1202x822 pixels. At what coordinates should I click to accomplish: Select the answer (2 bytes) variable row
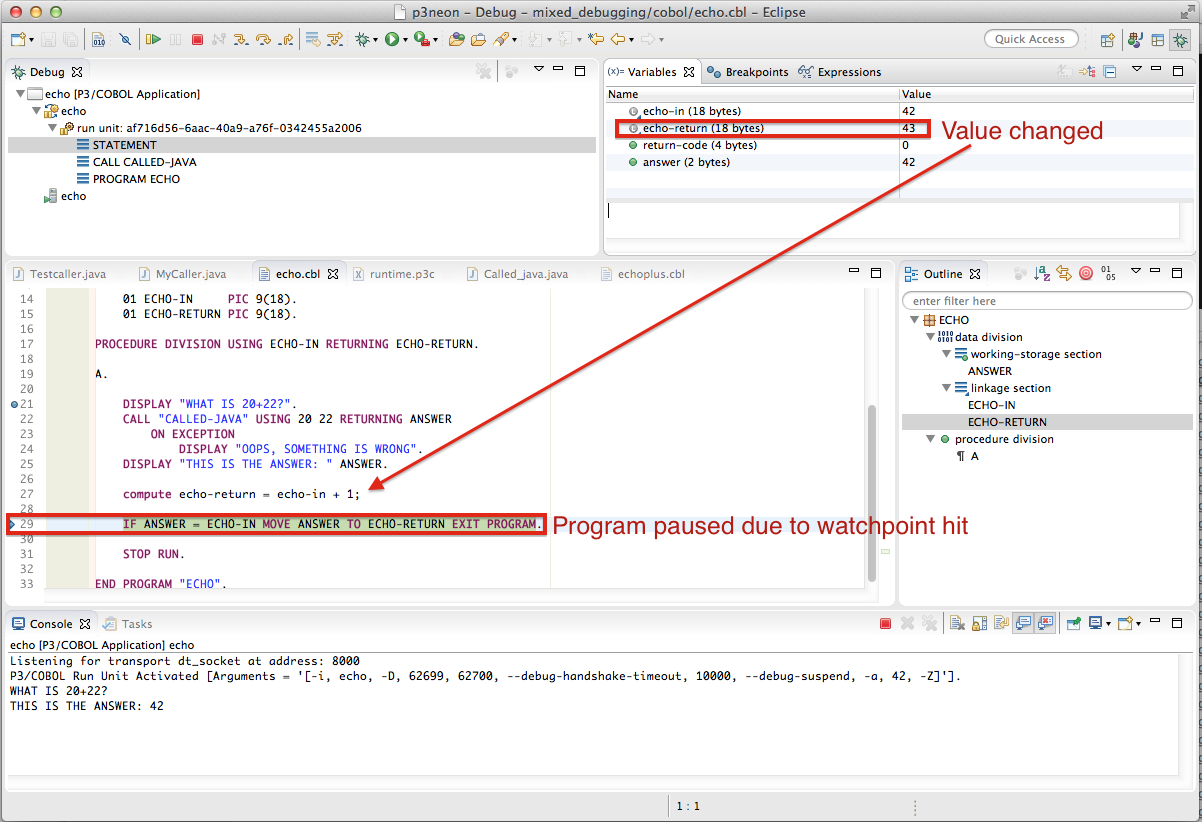[900, 162]
